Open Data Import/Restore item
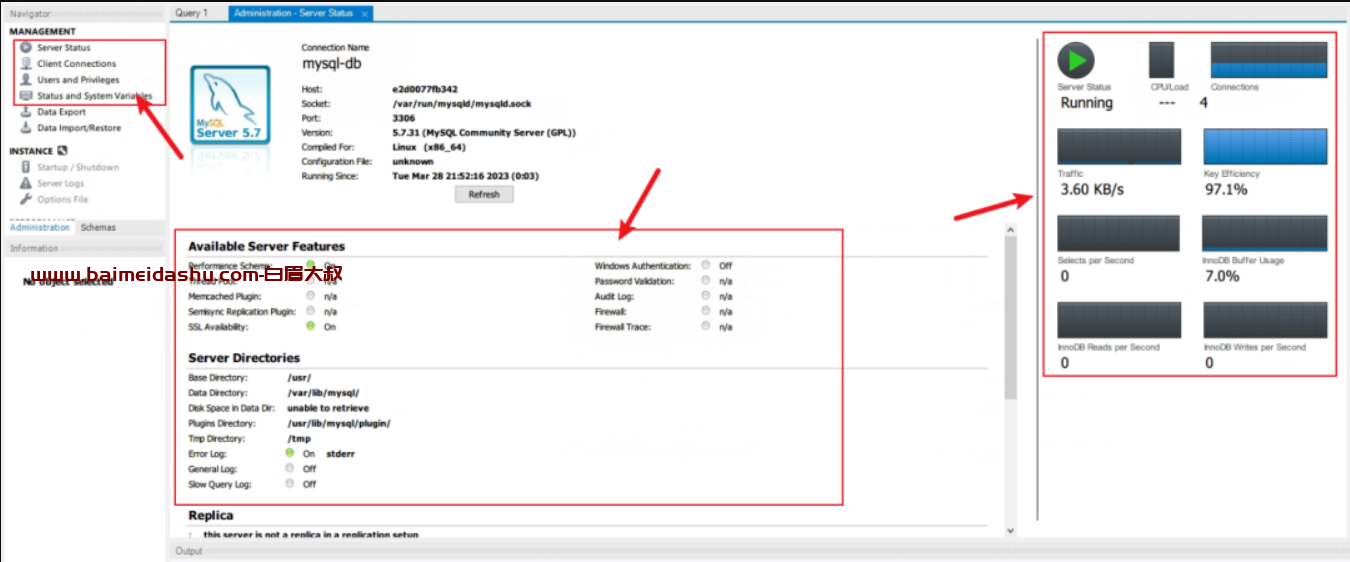The width and height of the screenshot is (1350, 562). [79, 128]
